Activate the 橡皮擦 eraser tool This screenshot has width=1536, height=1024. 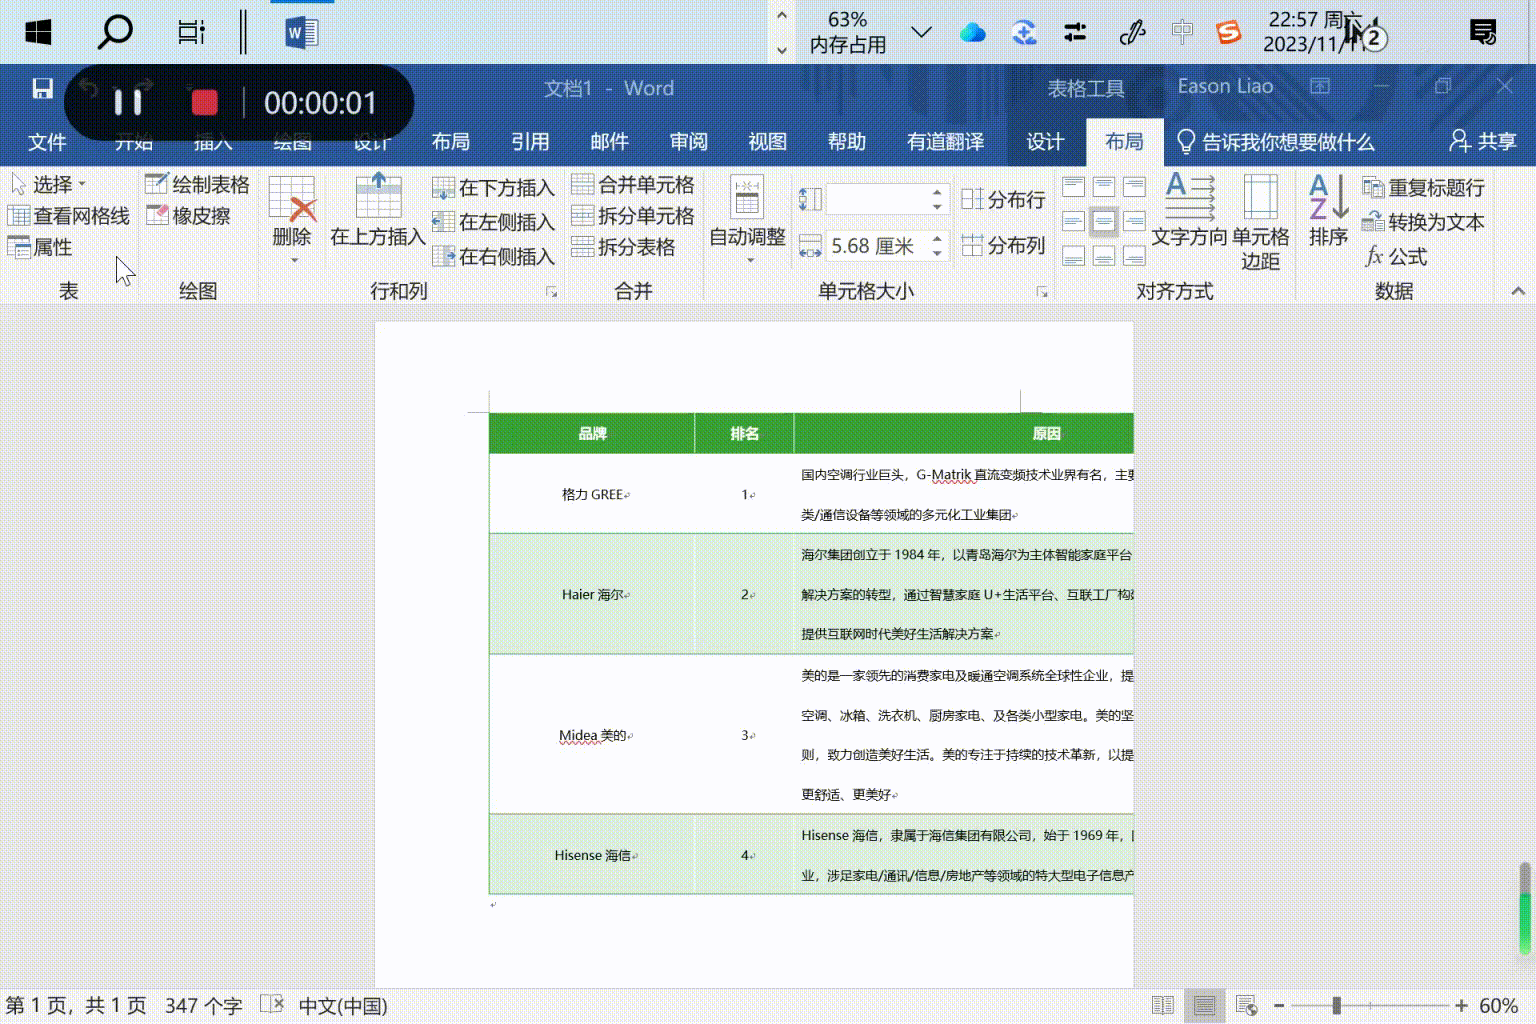click(189, 215)
